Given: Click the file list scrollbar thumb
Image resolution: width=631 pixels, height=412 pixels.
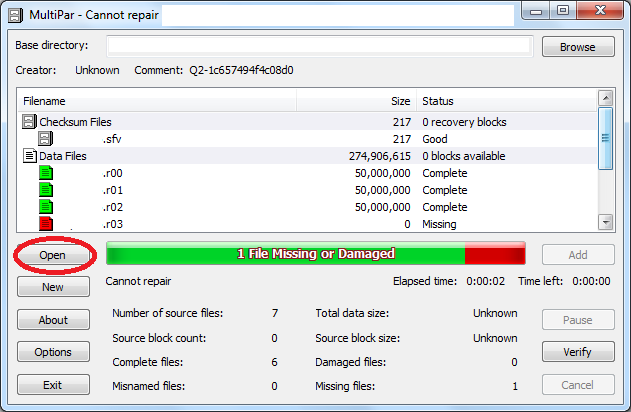Looking at the screenshot, I should pyautogui.click(x=606, y=138).
